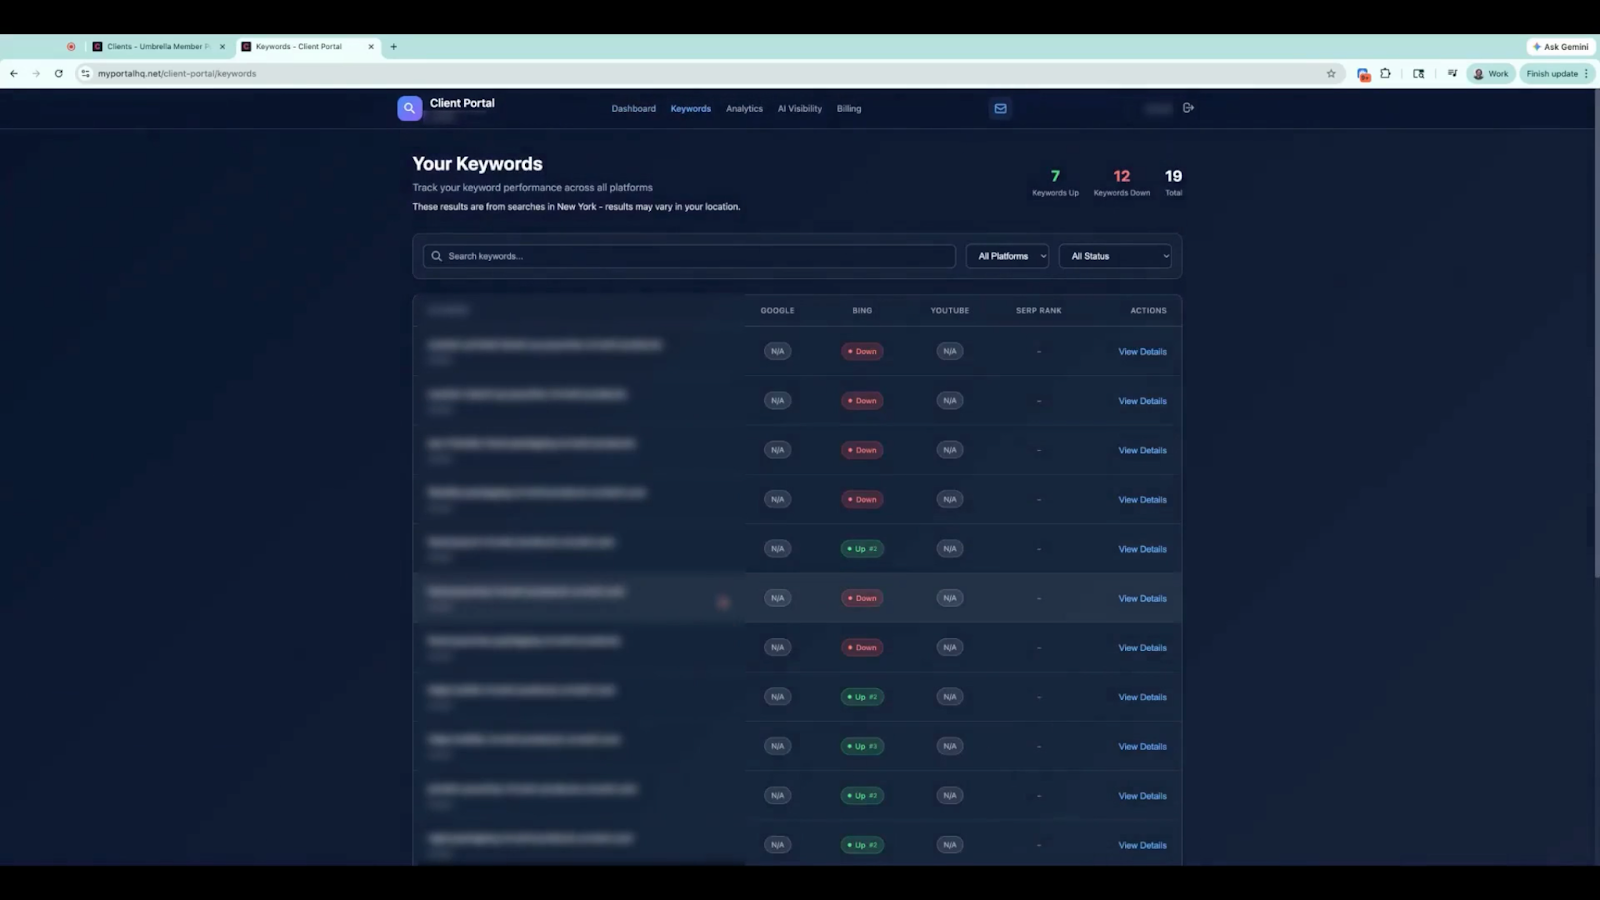Click the page vertical scrollbar
This screenshot has width=1600, height=900.
point(1595,332)
